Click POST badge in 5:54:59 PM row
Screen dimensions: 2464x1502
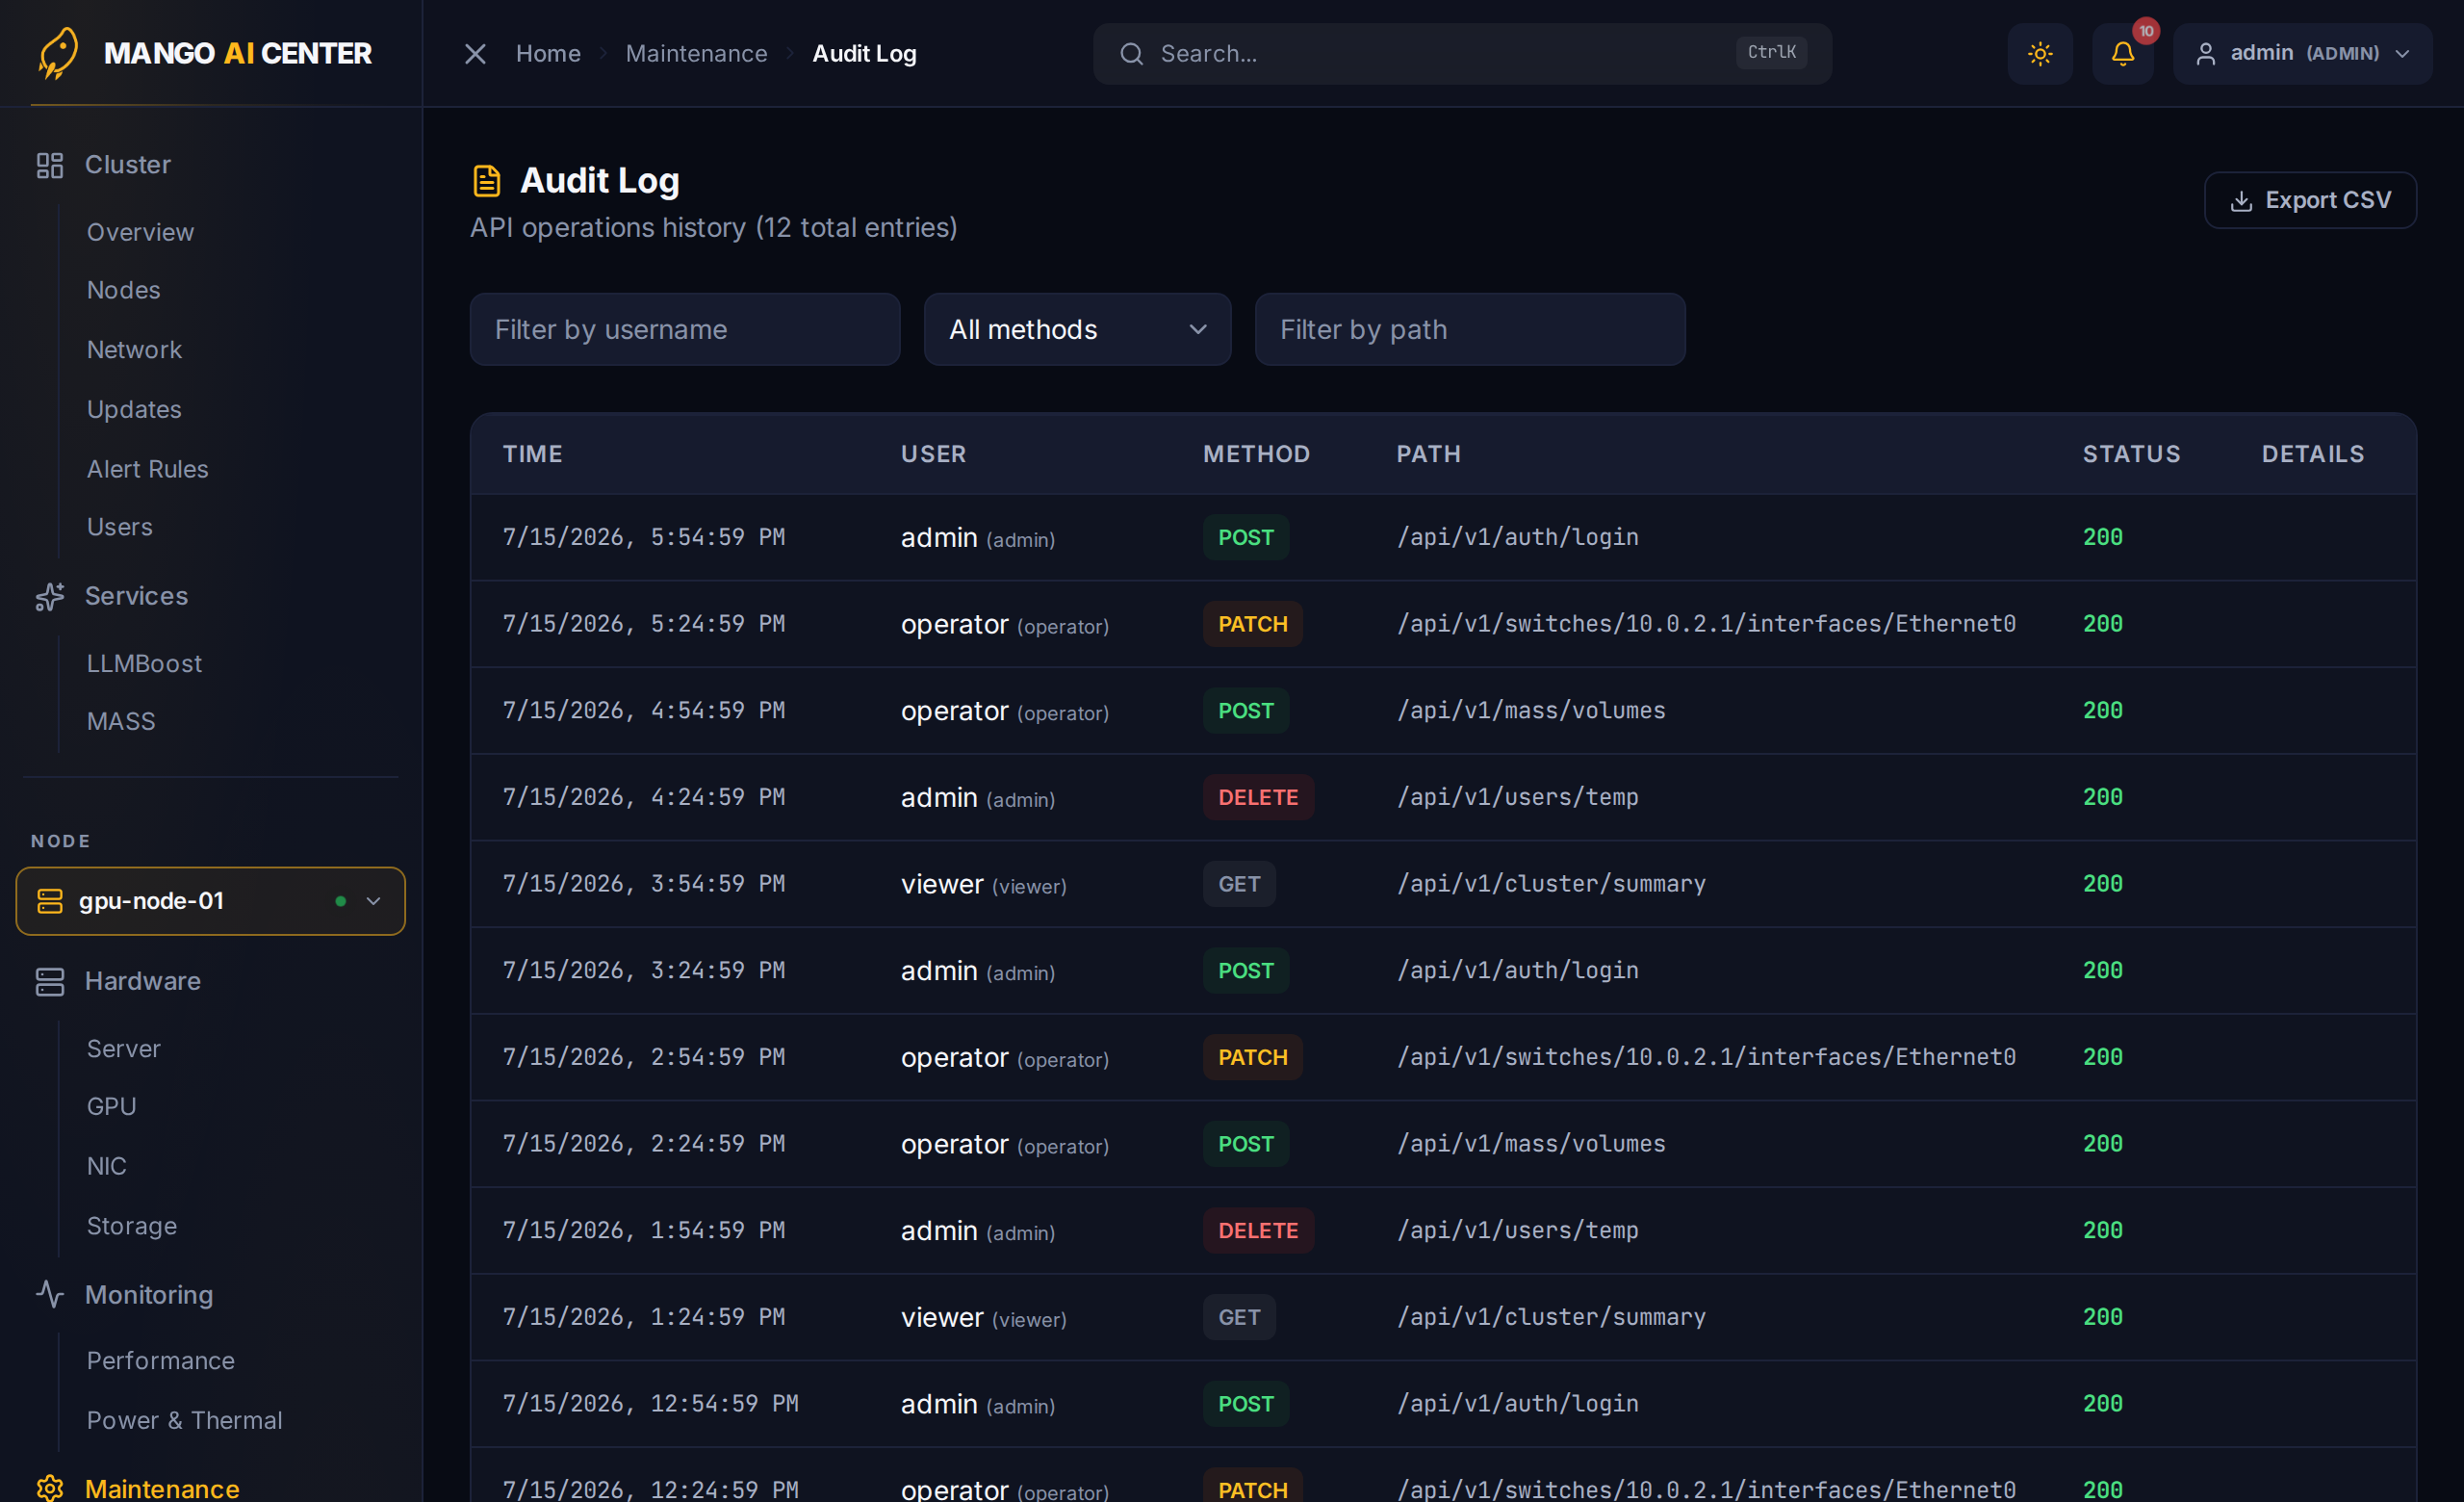pyautogui.click(x=1246, y=538)
